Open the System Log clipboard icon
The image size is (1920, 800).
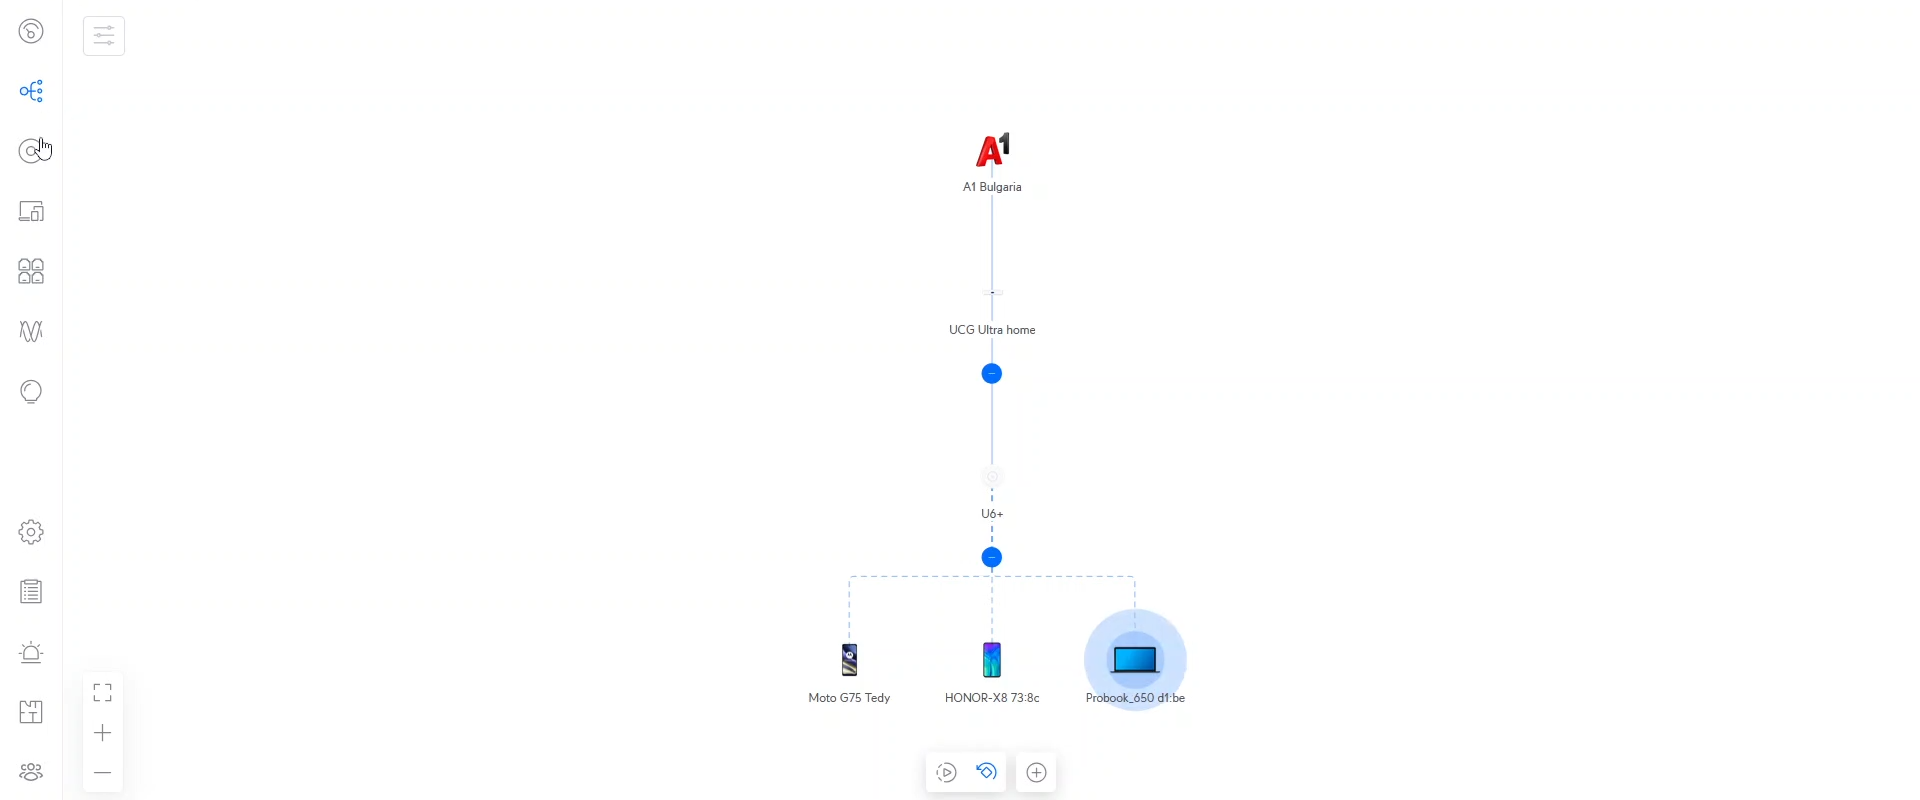click(x=31, y=592)
